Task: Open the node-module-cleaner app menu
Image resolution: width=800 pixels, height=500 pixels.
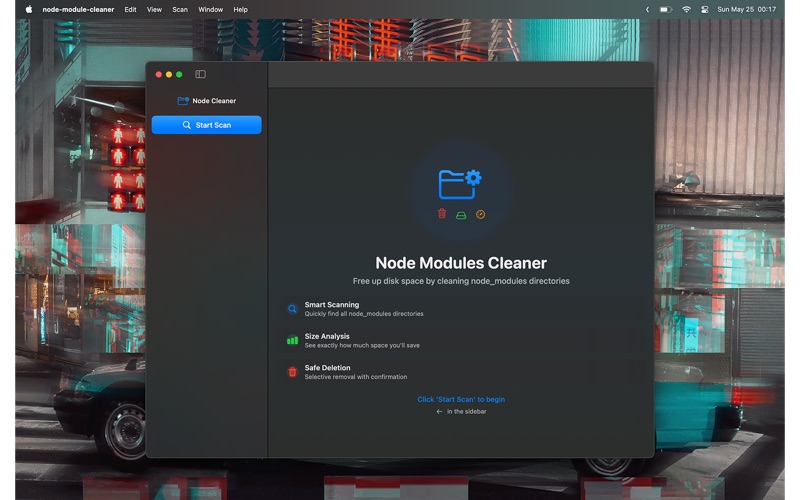Action: 78,9
